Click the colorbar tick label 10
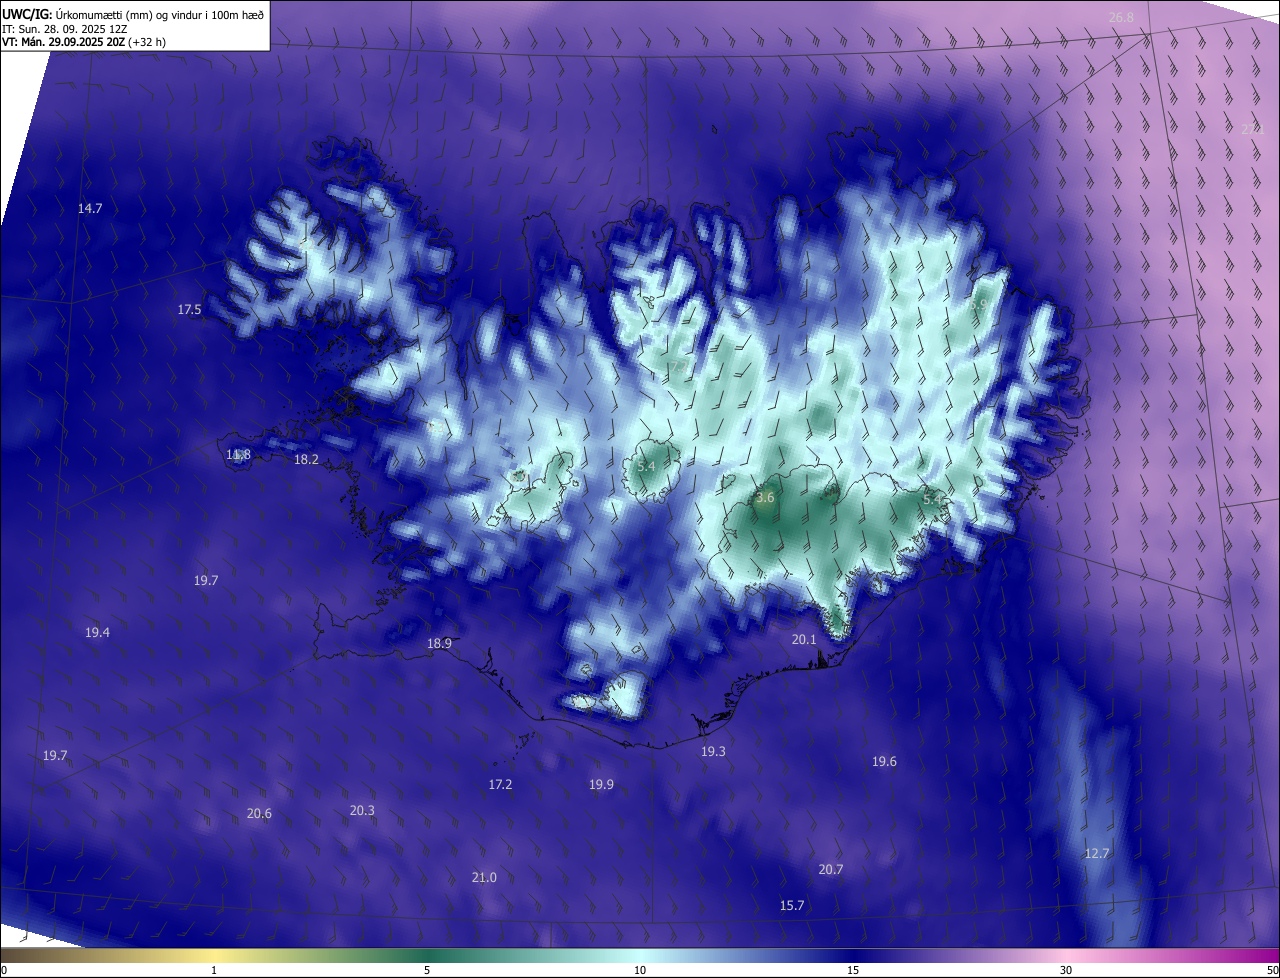The width and height of the screenshot is (1280, 978). coord(640,971)
